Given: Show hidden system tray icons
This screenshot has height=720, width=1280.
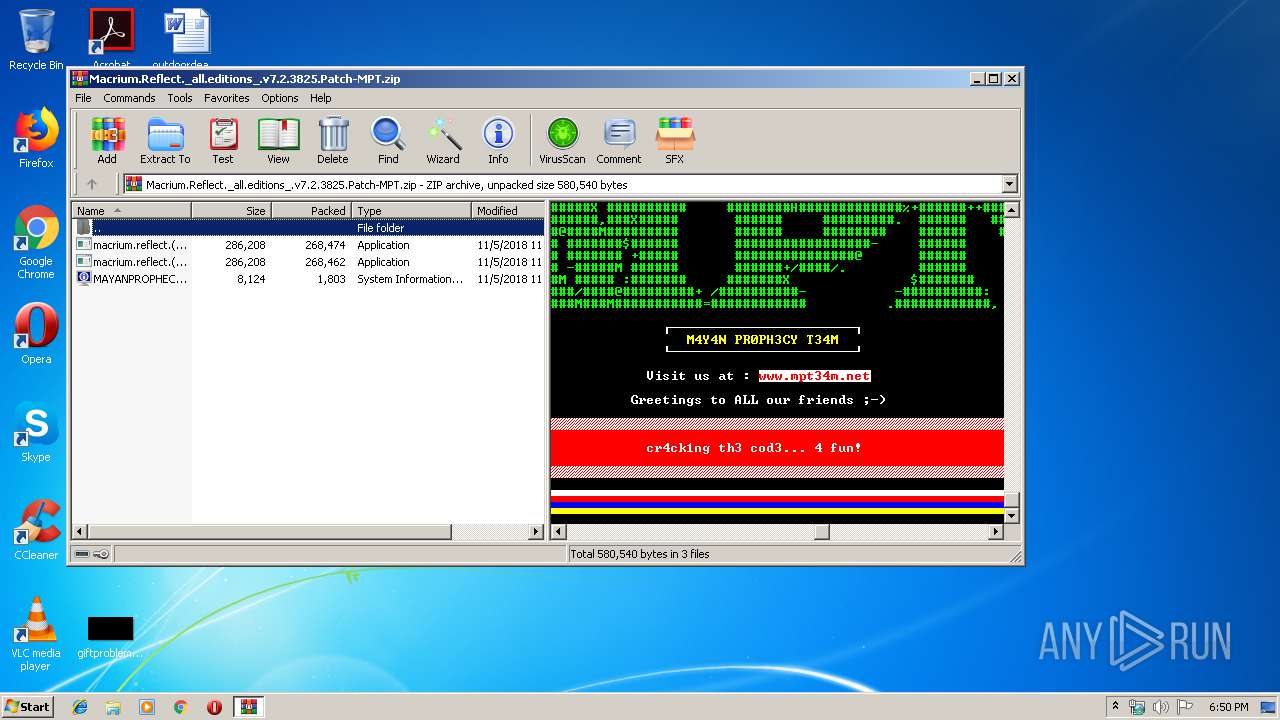Looking at the screenshot, I should [1115, 707].
